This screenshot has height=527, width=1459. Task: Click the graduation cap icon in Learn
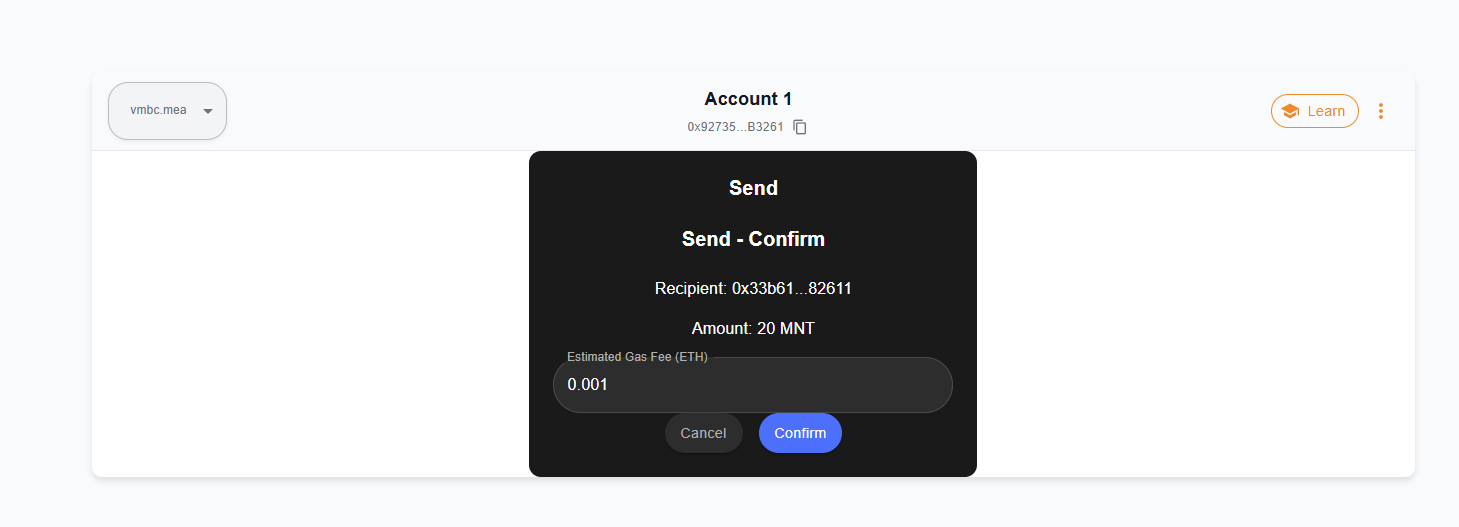pos(1290,111)
